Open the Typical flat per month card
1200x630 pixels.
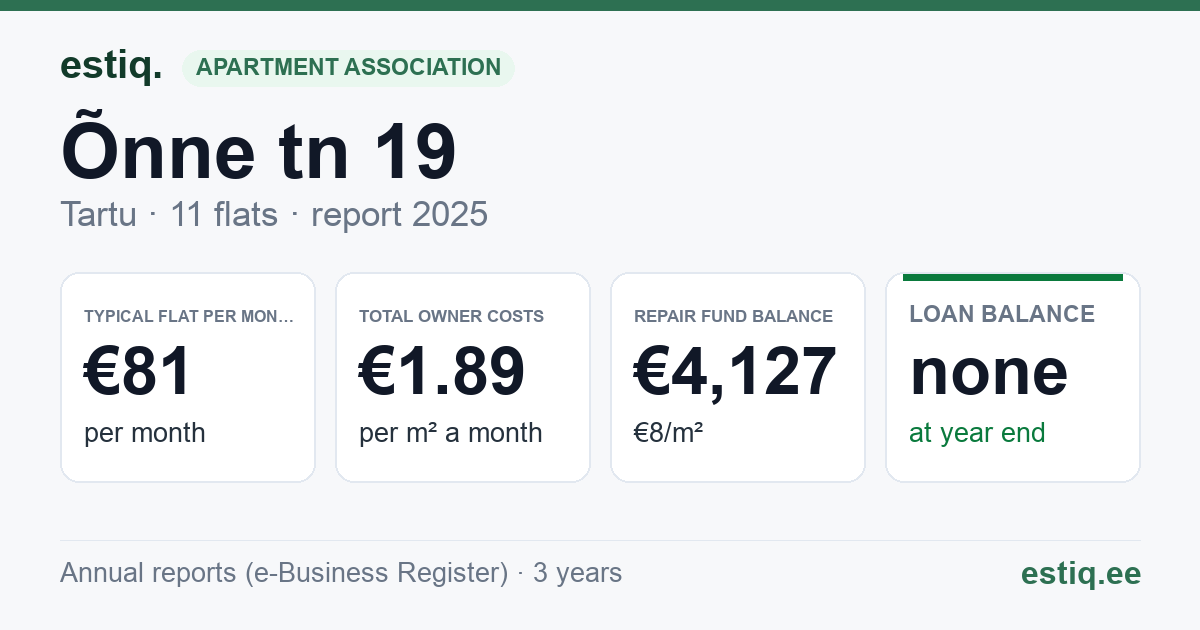pyautogui.click(x=188, y=377)
